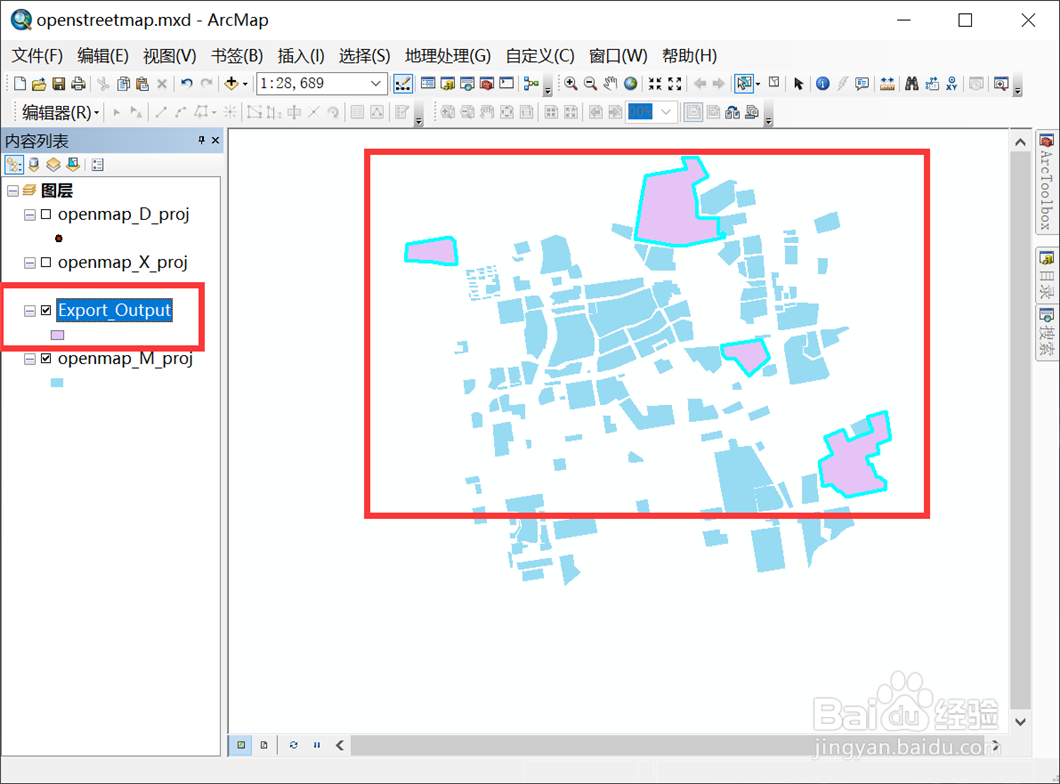Open a map document with folder icon
1060x784 pixels.
(39, 84)
